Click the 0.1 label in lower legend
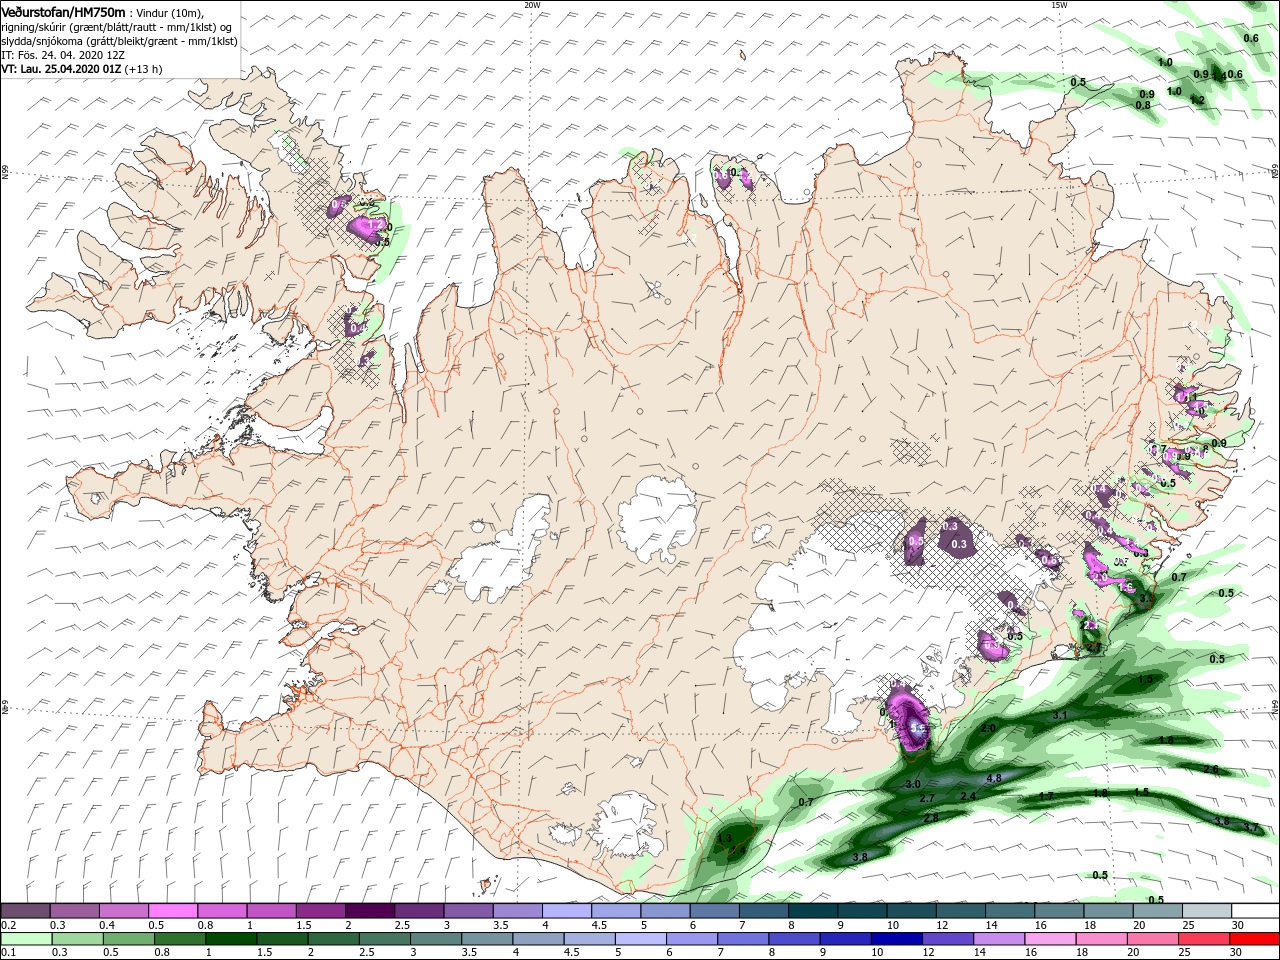 [8, 953]
